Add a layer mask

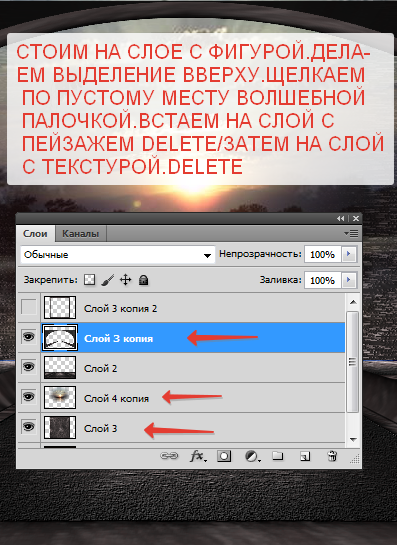224,456
